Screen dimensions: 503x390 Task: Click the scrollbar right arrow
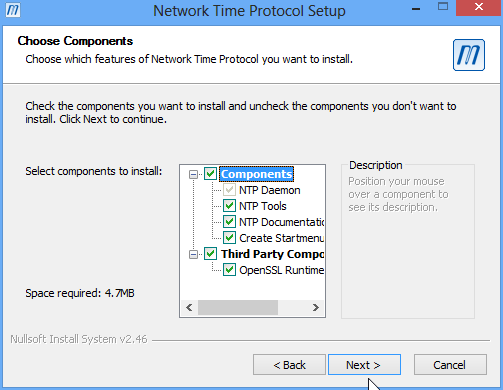pos(316,307)
